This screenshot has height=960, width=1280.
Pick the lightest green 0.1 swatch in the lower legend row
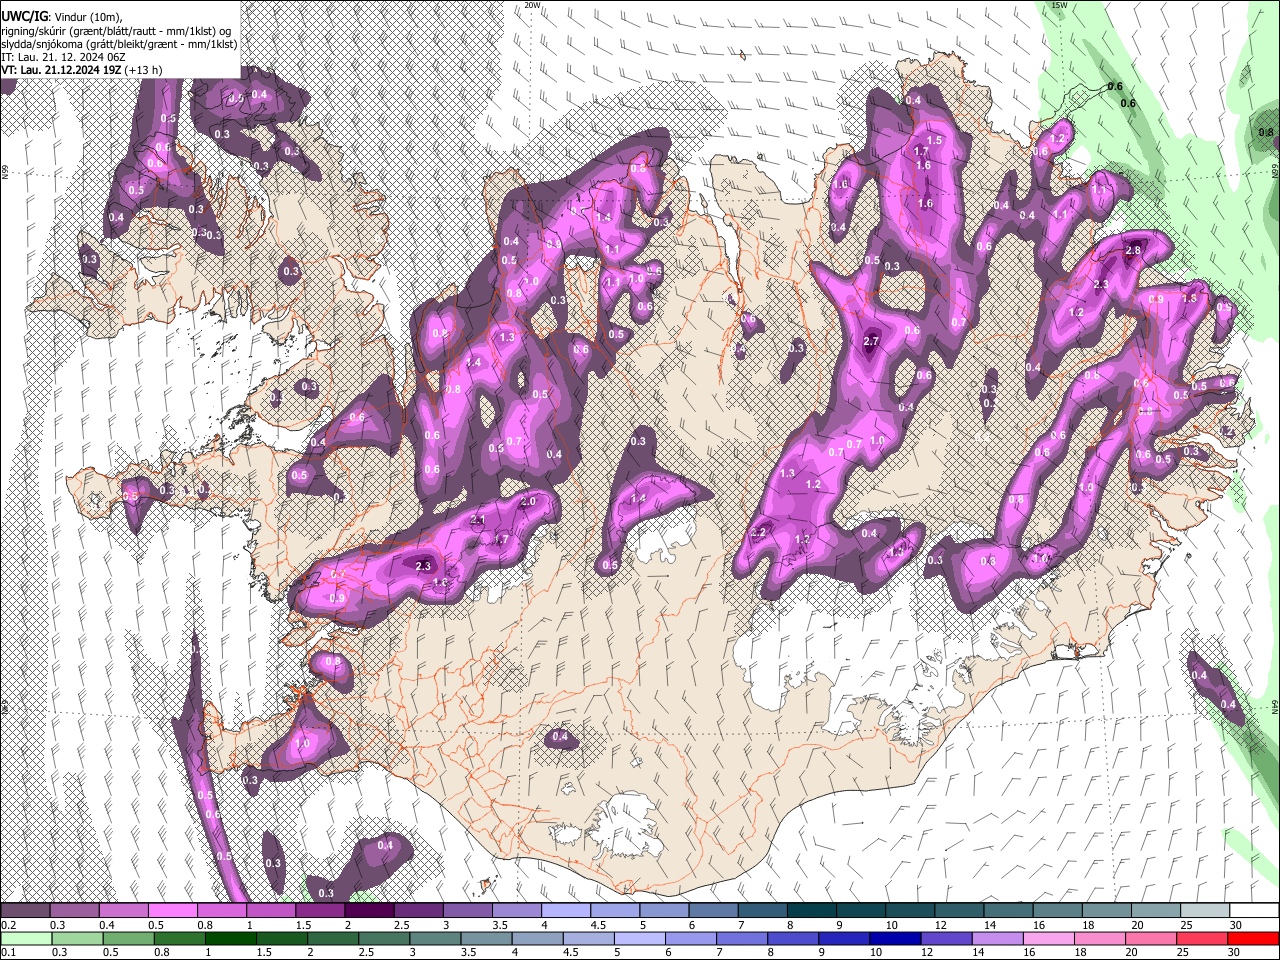[26, 938]
